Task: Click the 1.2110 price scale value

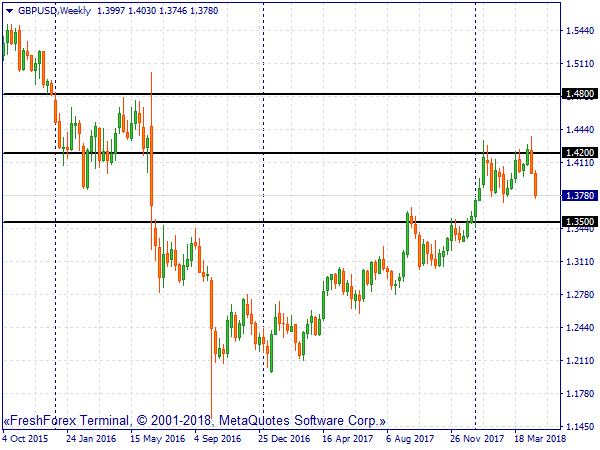Action: [580, 360]
